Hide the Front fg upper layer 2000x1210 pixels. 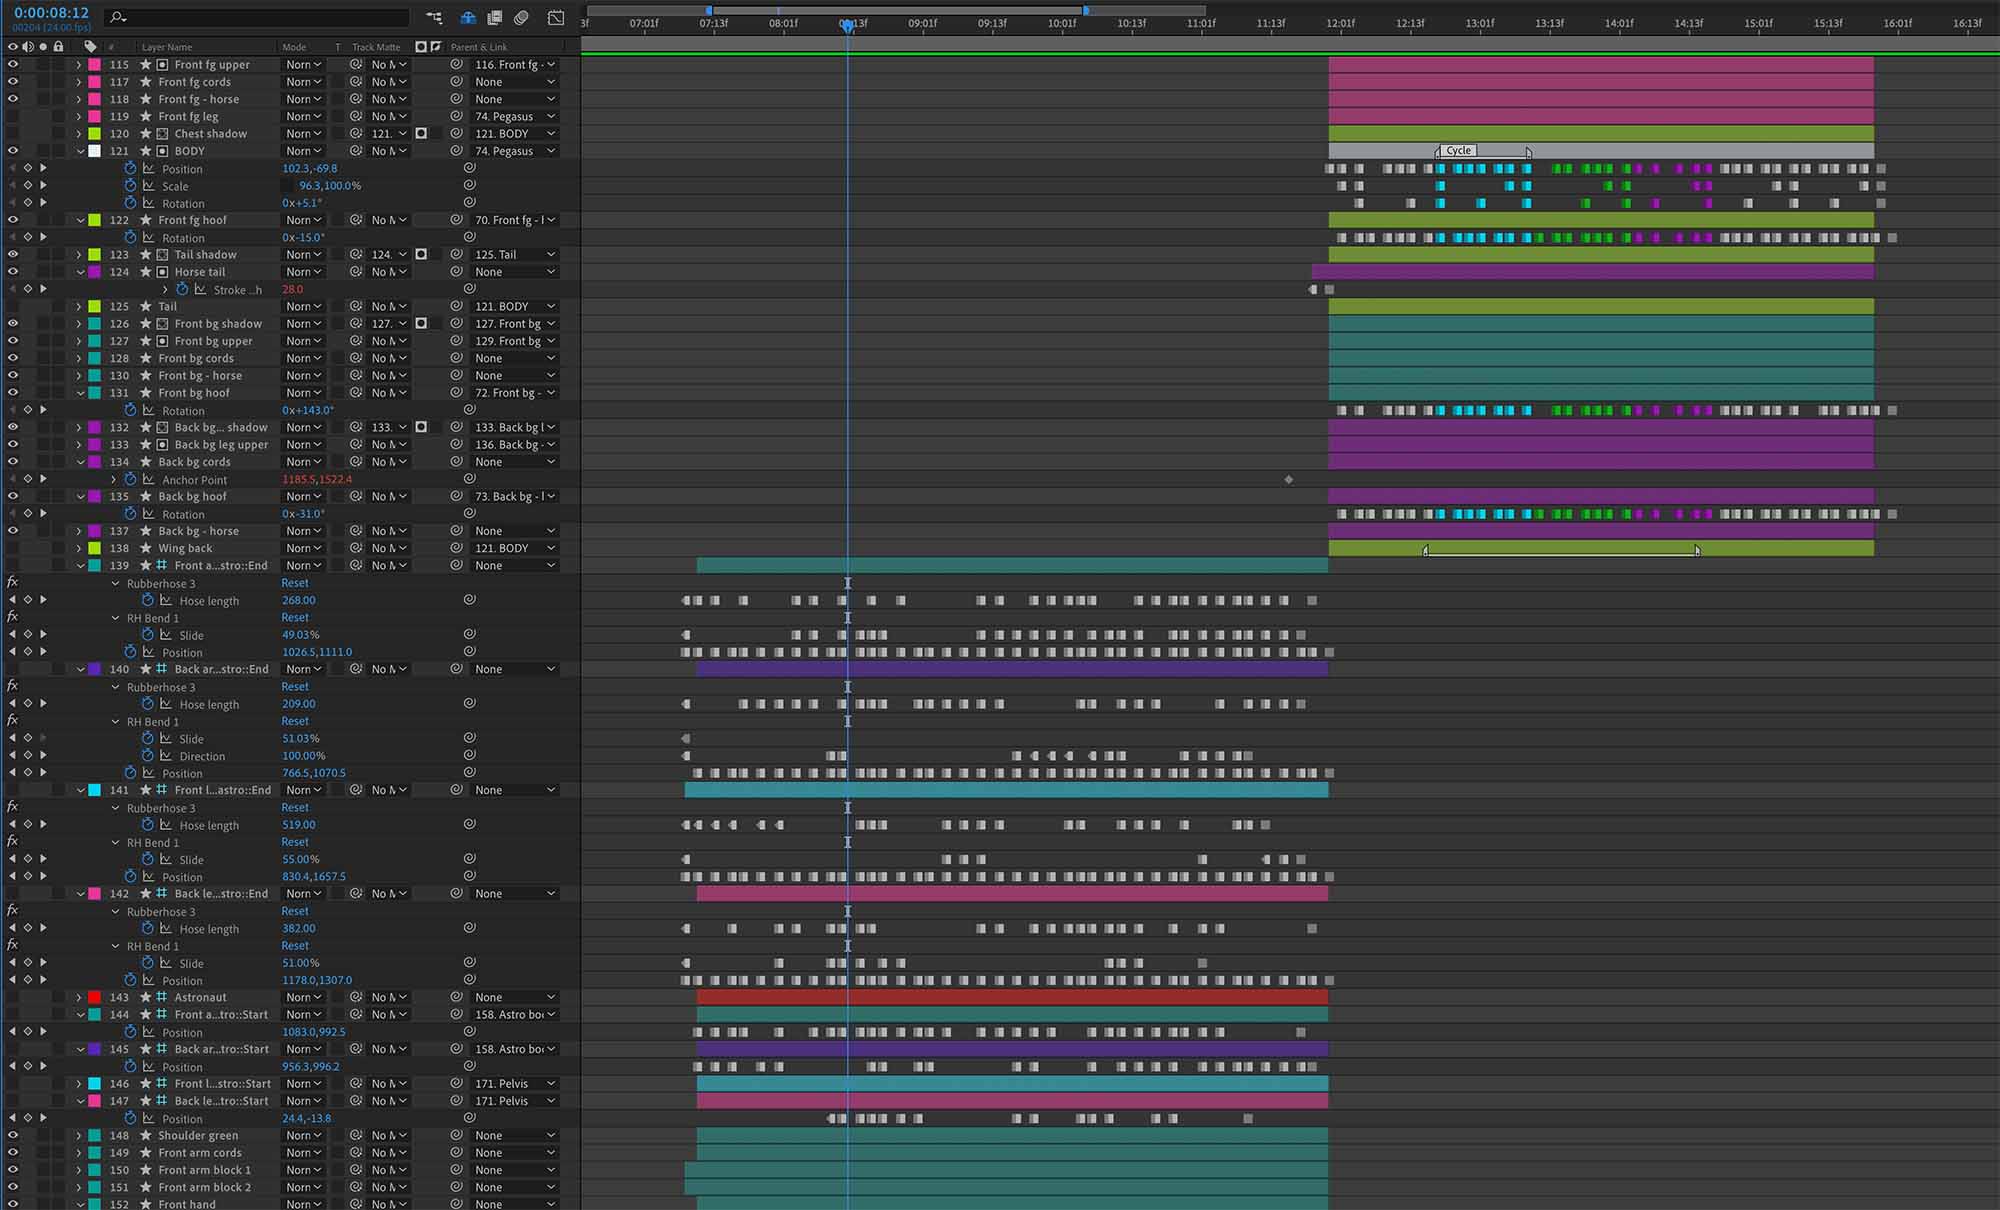[x=13, y=64]
